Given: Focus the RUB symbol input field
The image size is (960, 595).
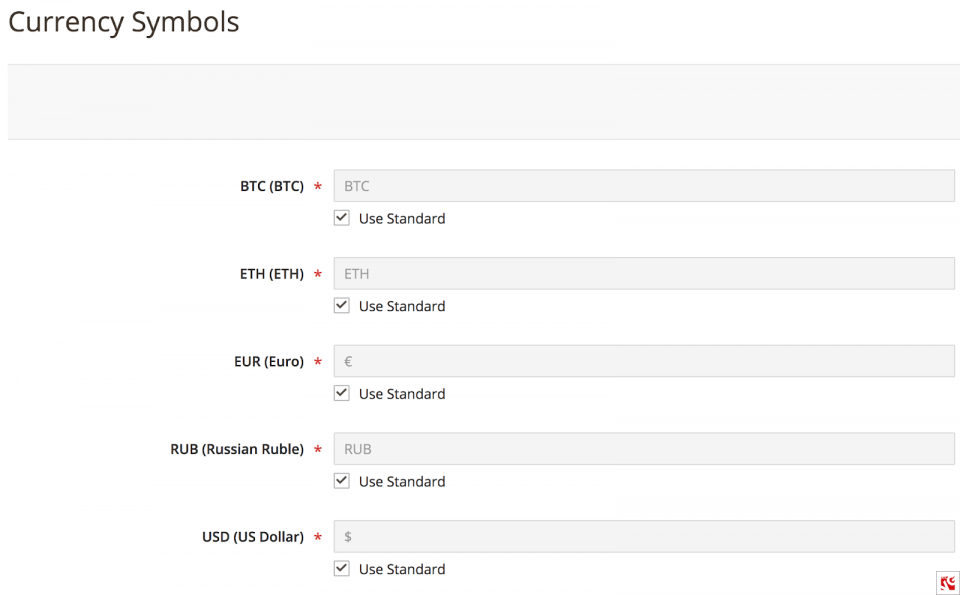Looking at the screenshot, I should 644,448.
